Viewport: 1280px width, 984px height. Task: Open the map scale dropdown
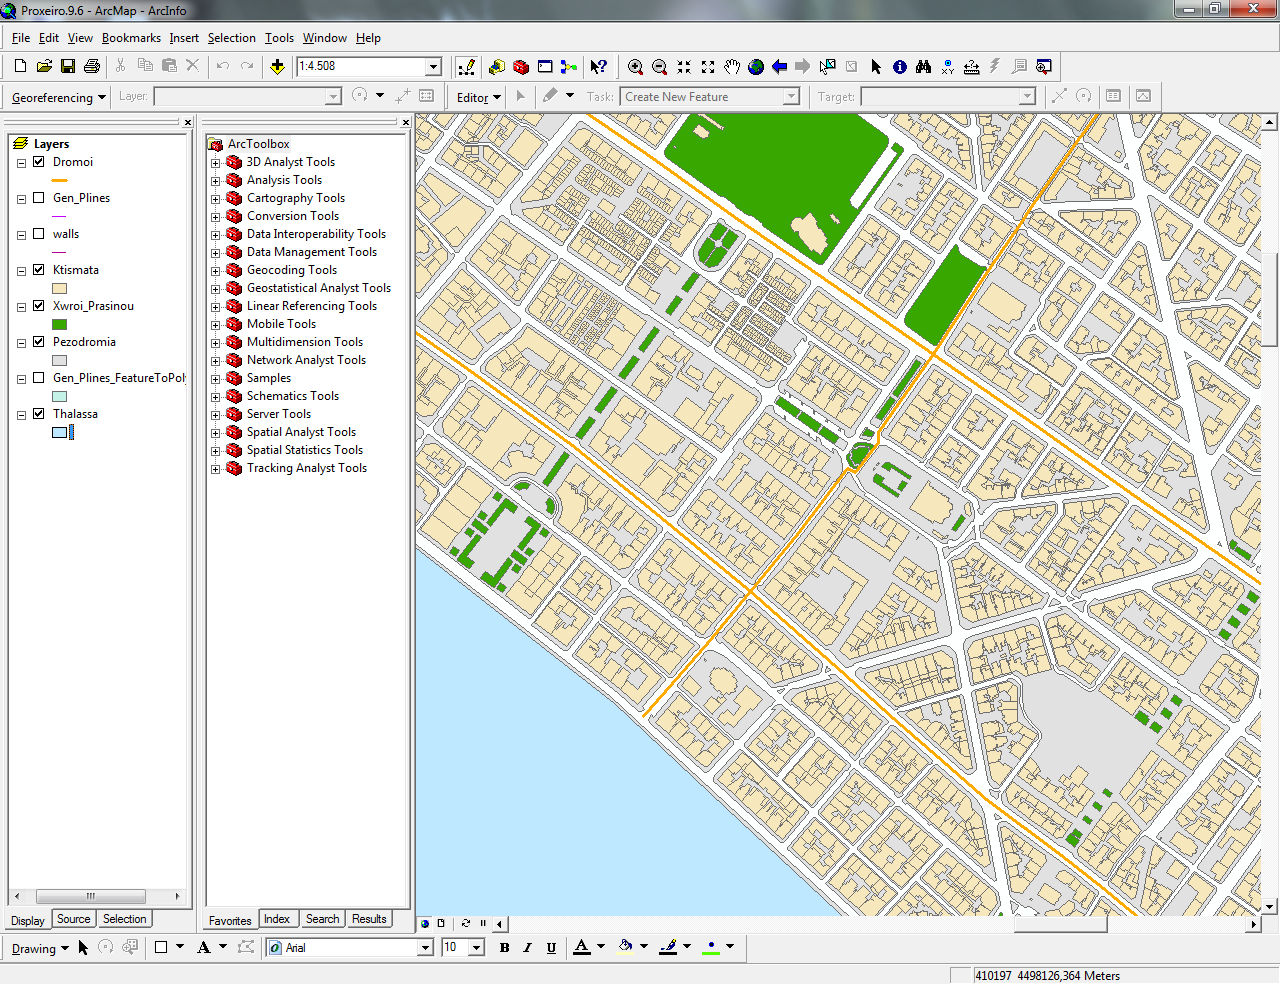(x=434, y=66)
